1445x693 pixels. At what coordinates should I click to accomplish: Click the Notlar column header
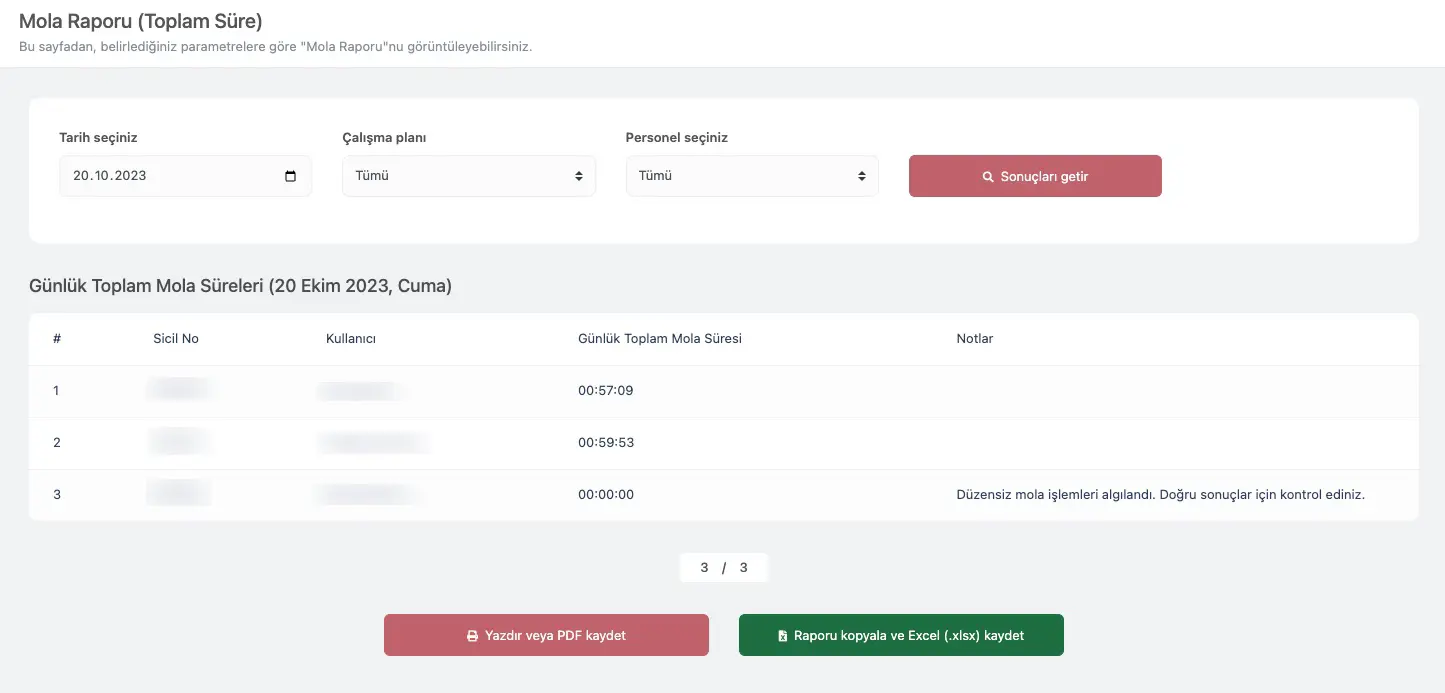pos(974,339)
